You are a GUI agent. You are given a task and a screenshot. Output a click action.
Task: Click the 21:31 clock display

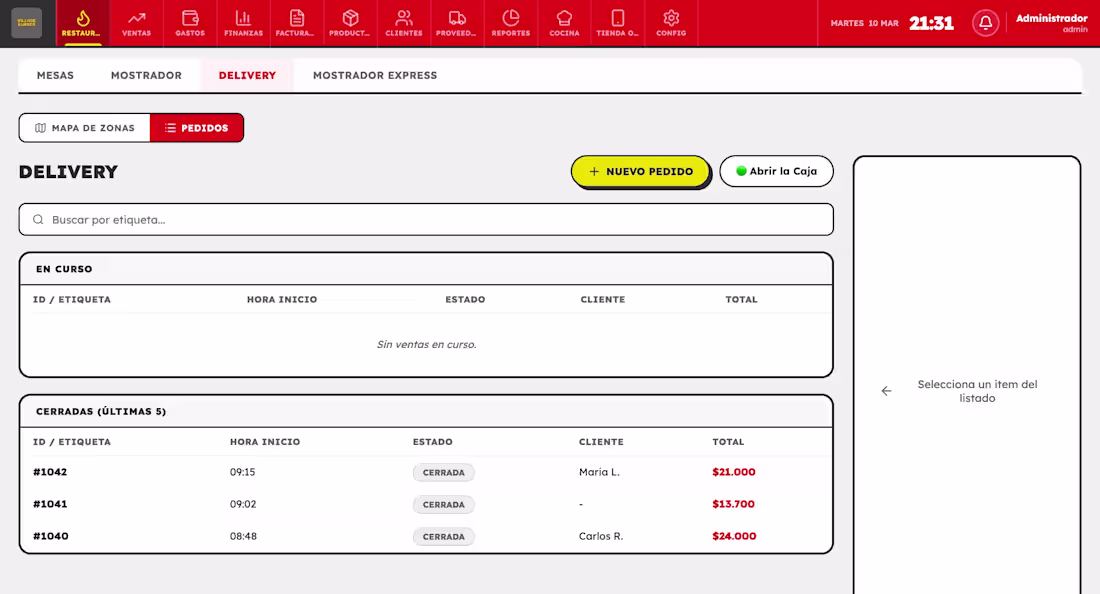point(931,23)
